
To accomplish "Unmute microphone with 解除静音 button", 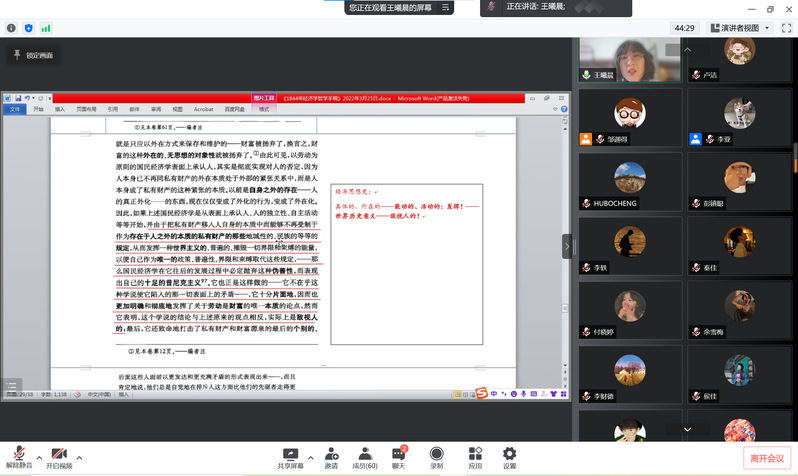I will pos(20,456).
